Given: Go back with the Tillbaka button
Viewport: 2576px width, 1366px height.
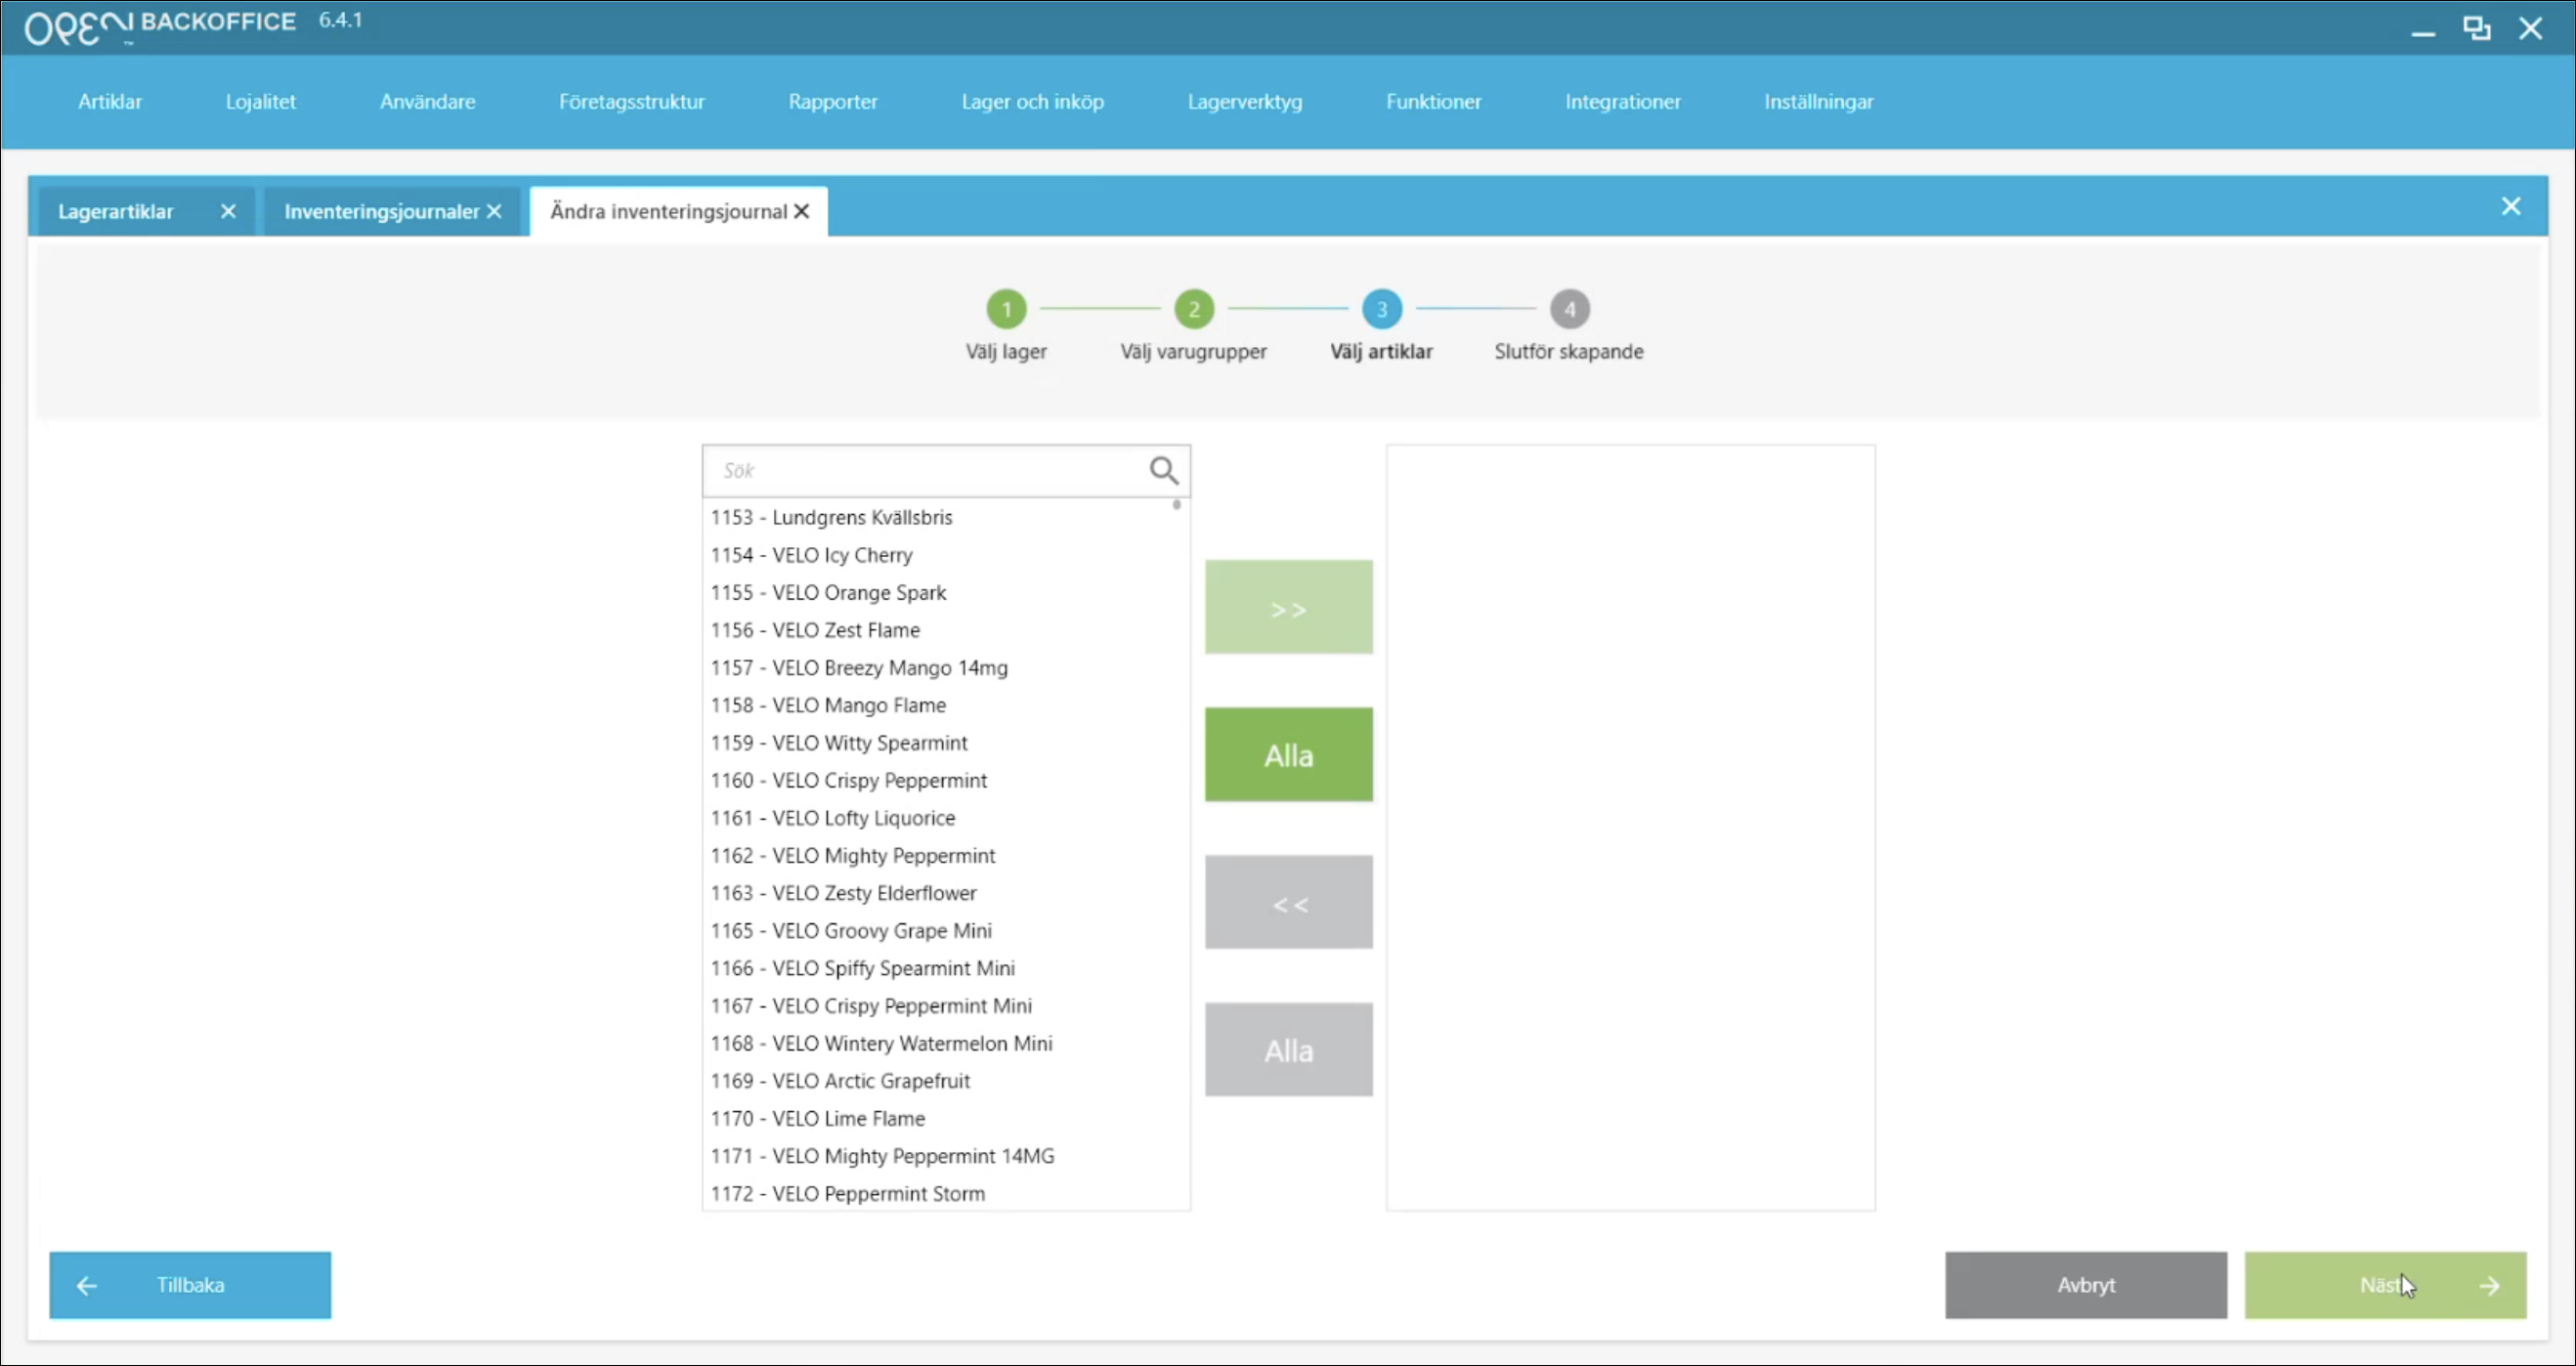Looking at the screenshot, I should [x=190, y=1285].
